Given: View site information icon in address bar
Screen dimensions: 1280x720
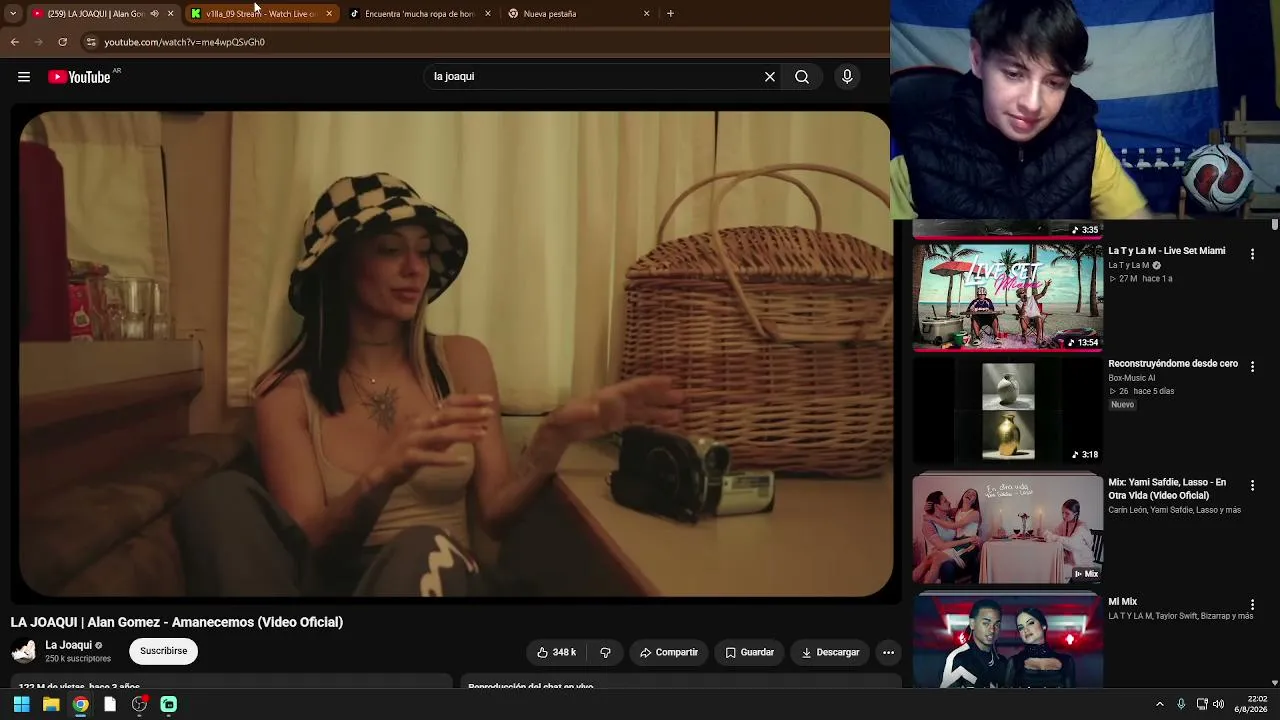Looking at the screenshot, I should point(91,42).
